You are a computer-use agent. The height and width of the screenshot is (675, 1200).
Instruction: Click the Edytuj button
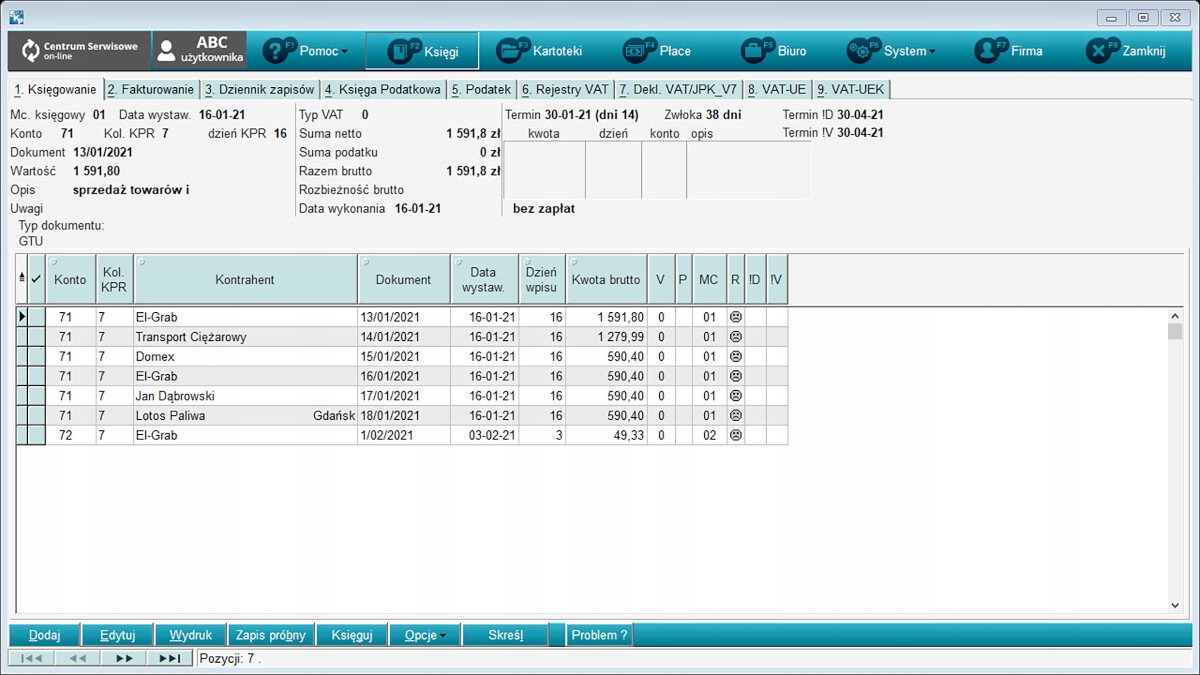click(x=117, y=635)
